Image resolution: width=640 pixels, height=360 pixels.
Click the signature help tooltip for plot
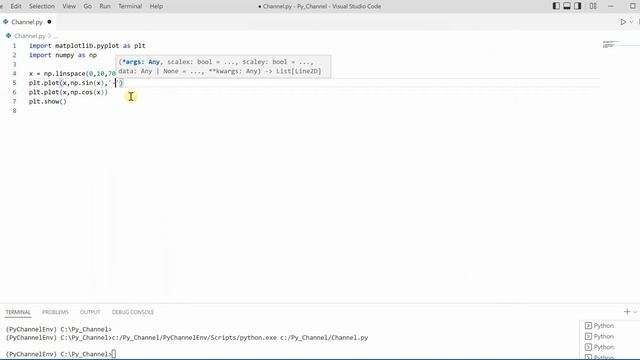(223, 67)
